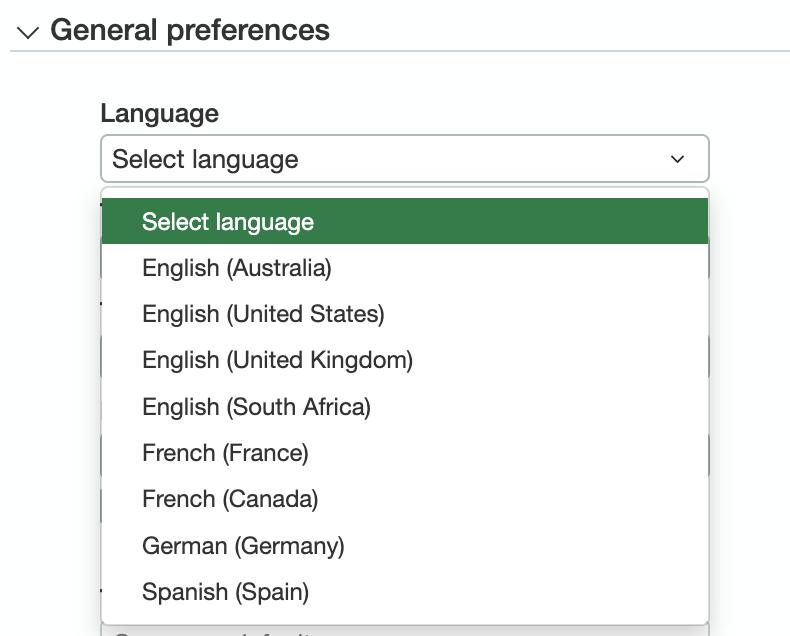Screen dimensions: 790x636
Task: Click the Language field label
Action: (160, 113)
